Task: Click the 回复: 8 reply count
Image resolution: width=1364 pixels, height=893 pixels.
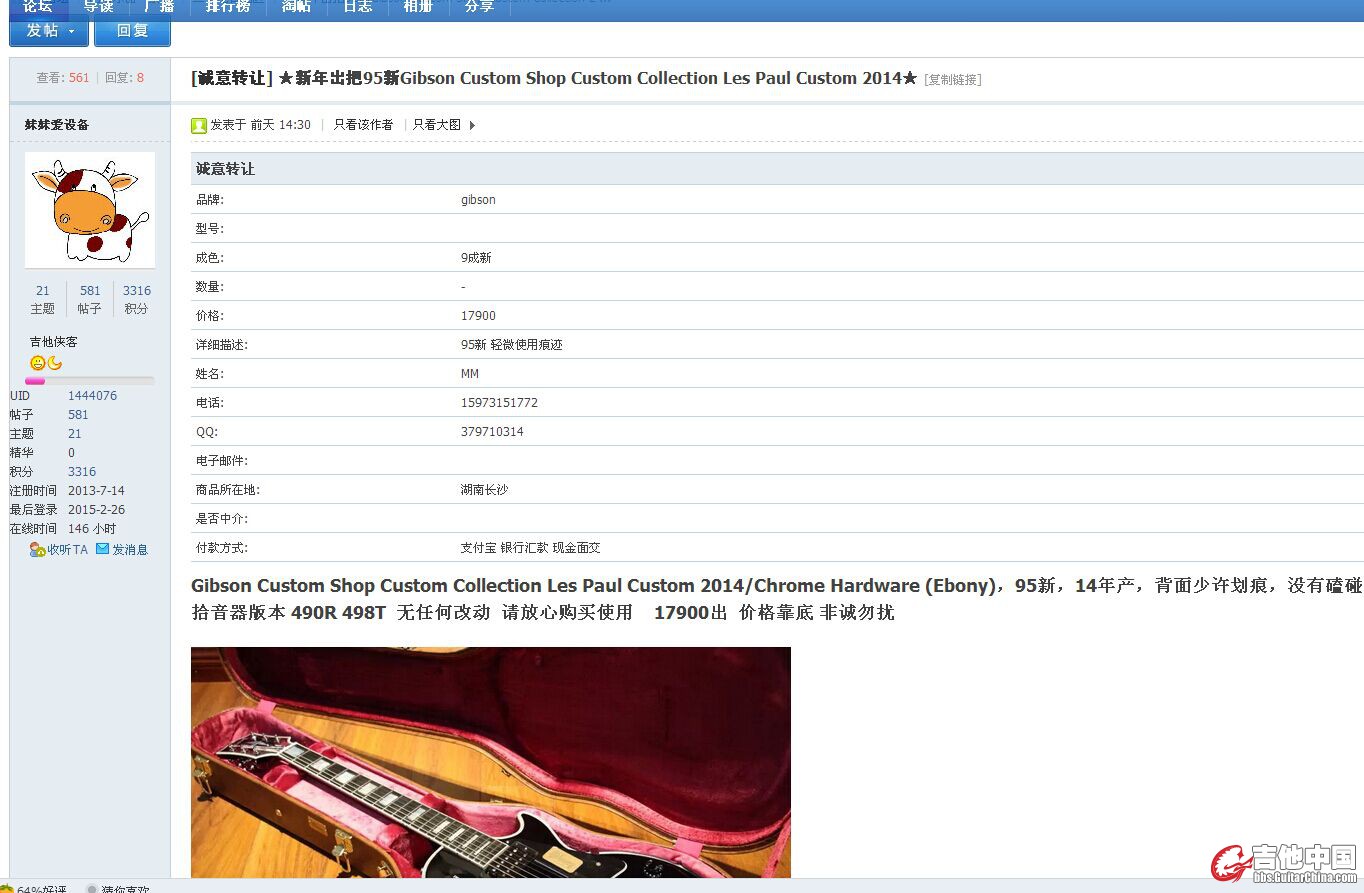Action: pyautogui.click(x=124, y=78)
